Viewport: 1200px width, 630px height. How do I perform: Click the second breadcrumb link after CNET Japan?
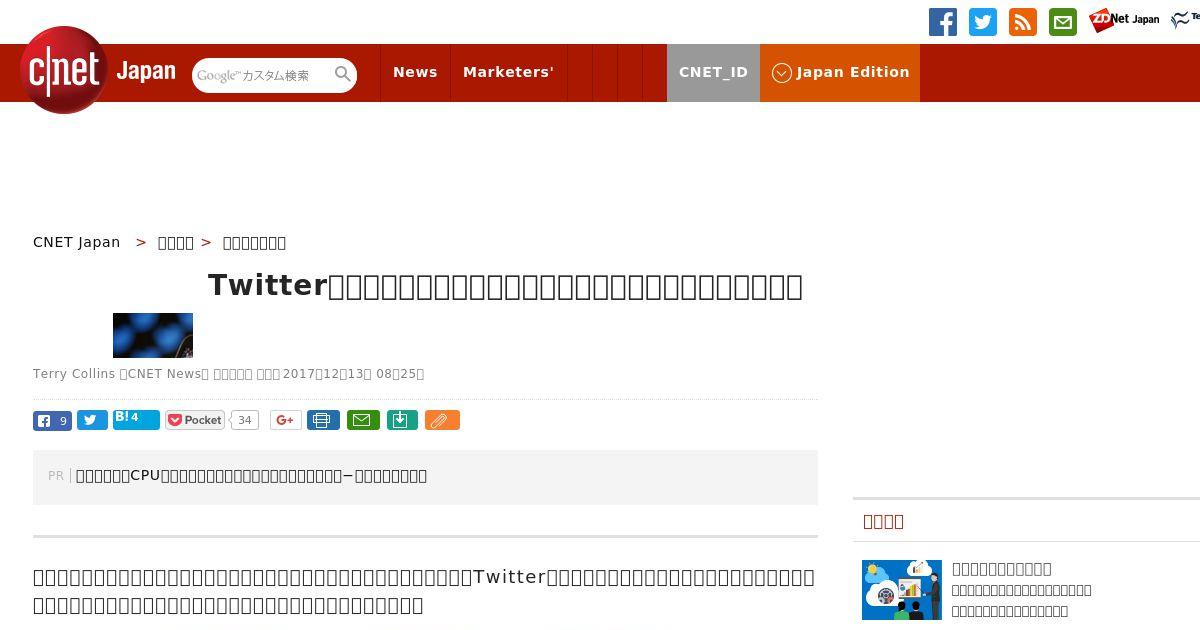176,242
